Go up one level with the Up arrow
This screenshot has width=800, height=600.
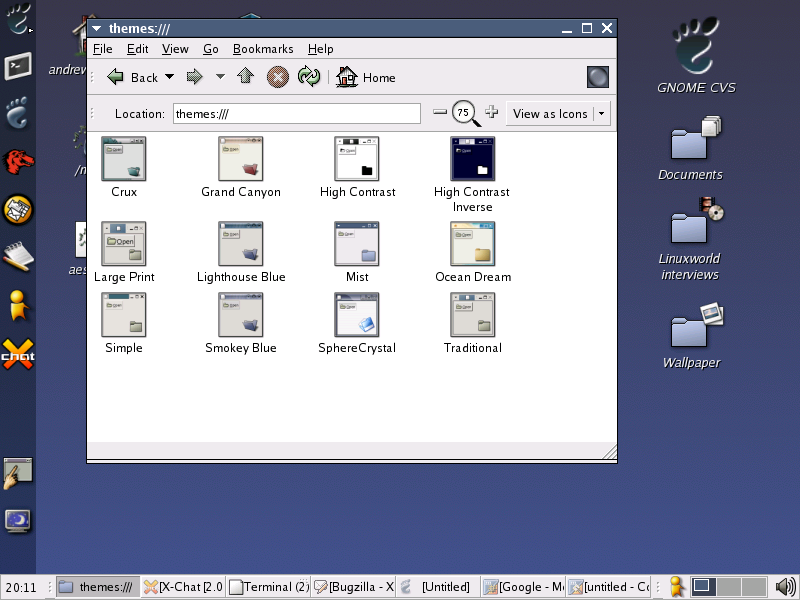(245, 77)
